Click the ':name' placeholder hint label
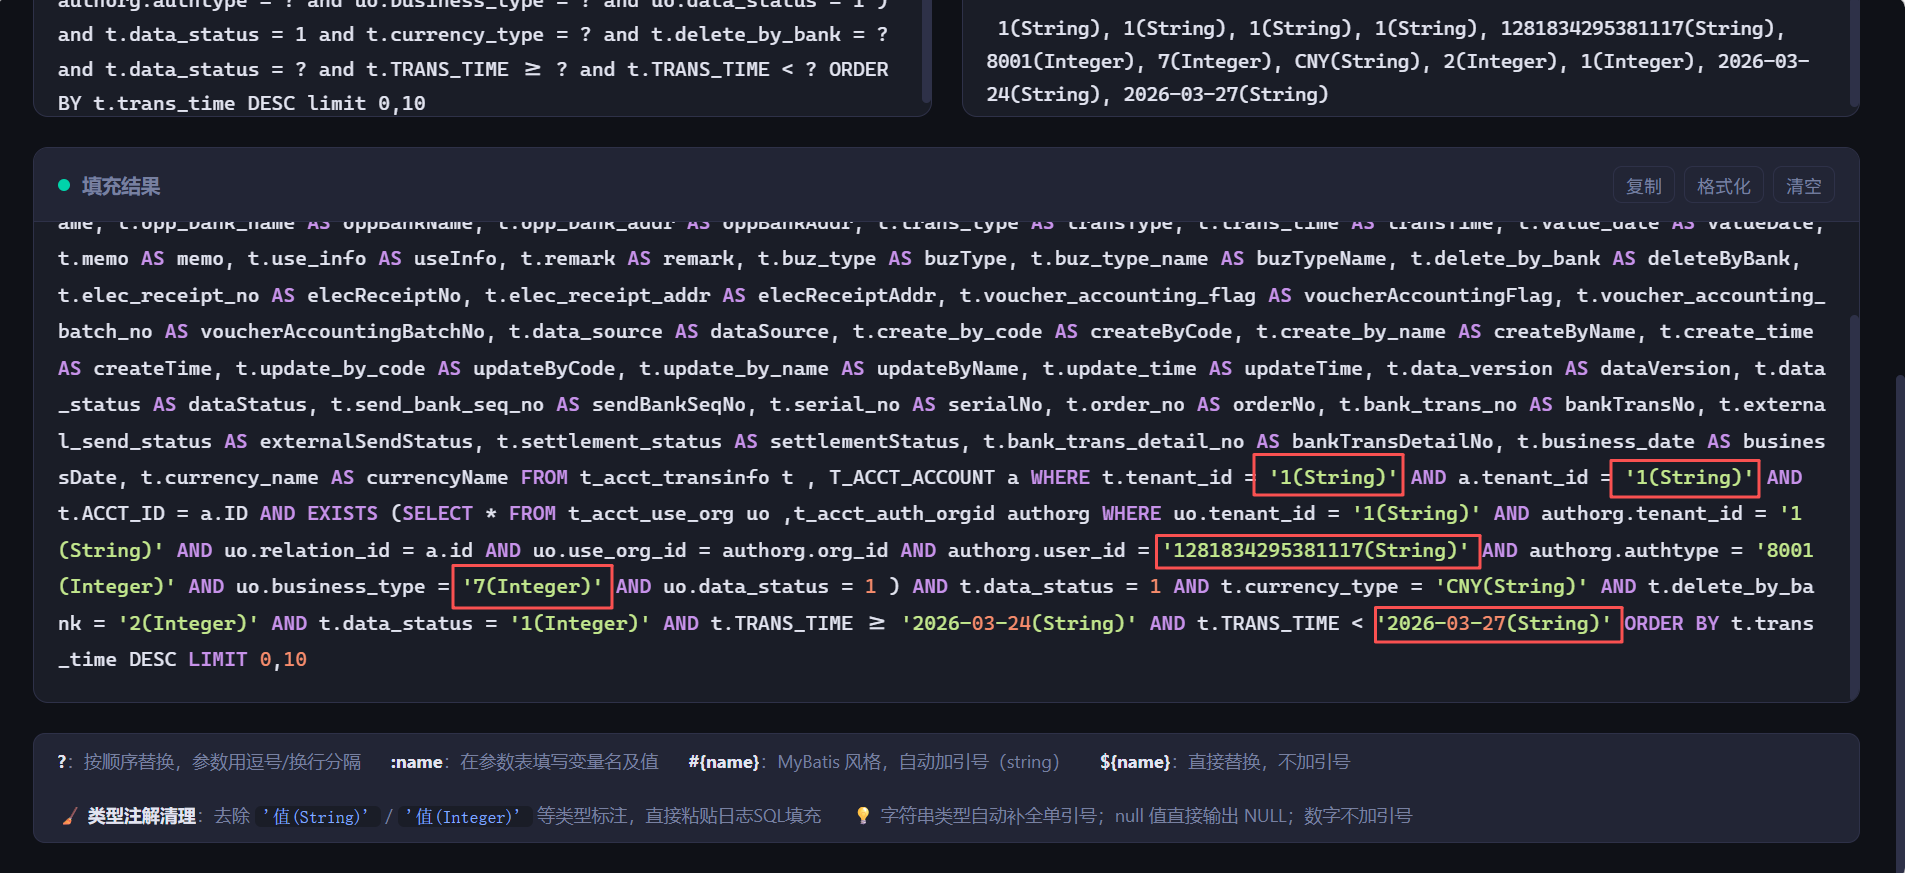The height and width of the screenshot is (873, 1905). coord(416,762)
